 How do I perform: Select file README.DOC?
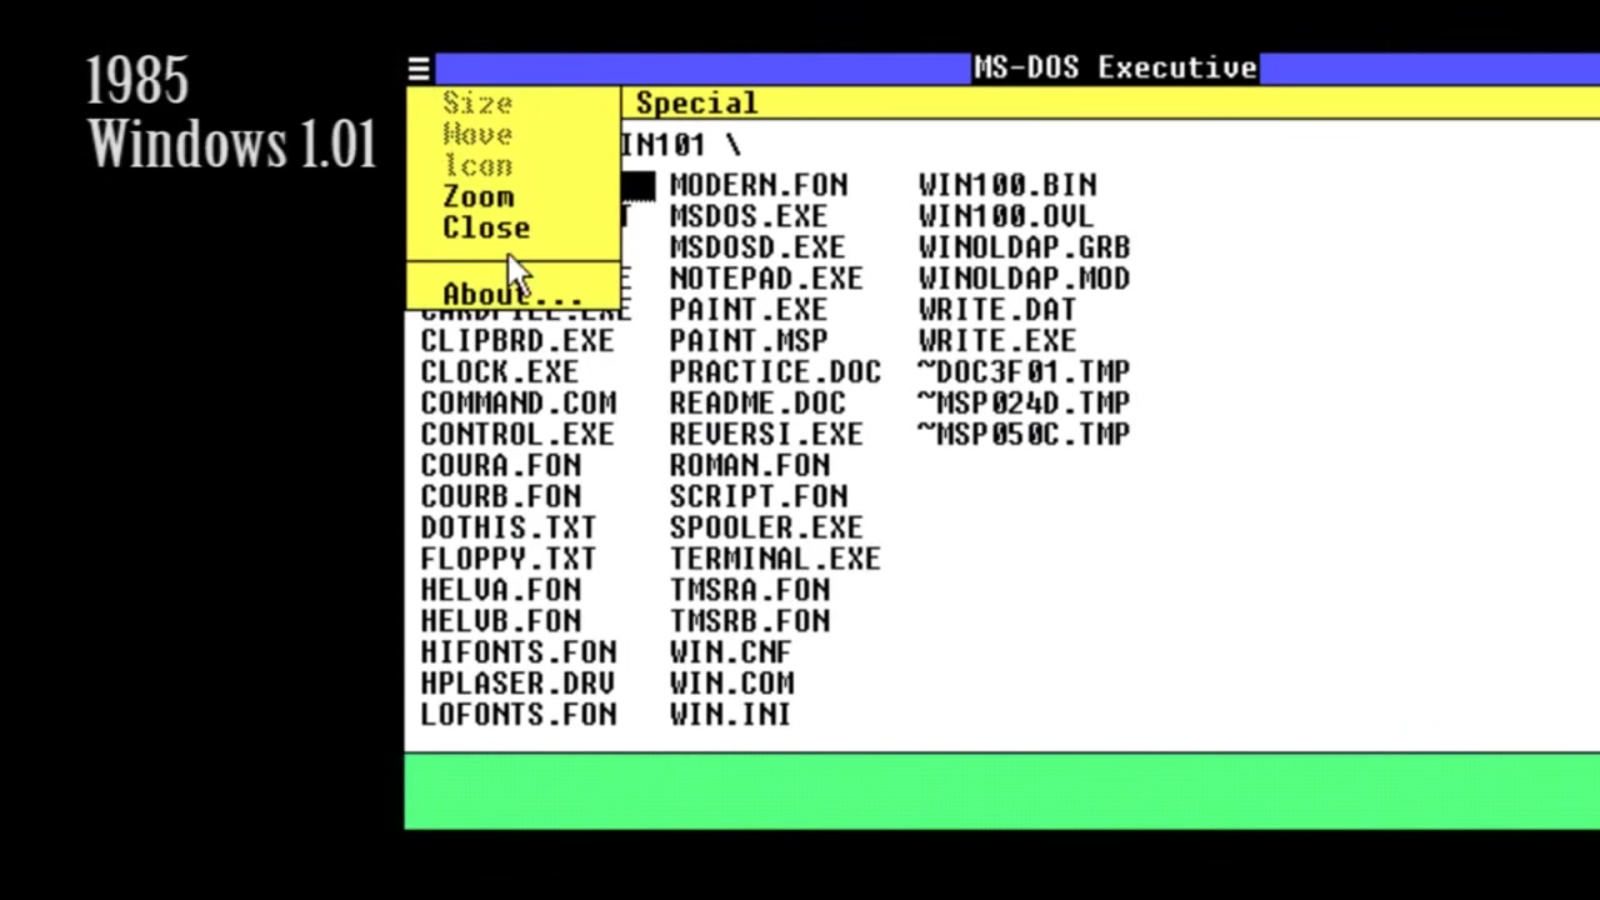click(758, 403)
